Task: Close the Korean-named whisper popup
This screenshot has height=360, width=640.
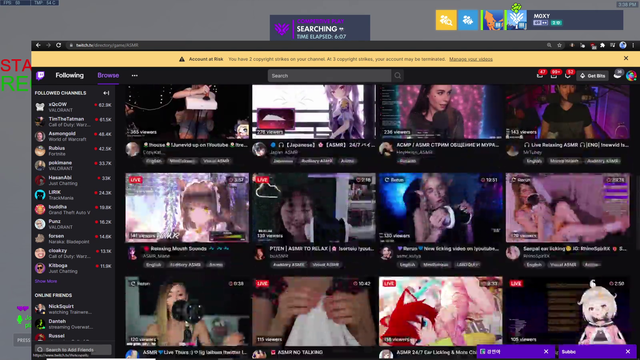Action: tap(546, 351)
